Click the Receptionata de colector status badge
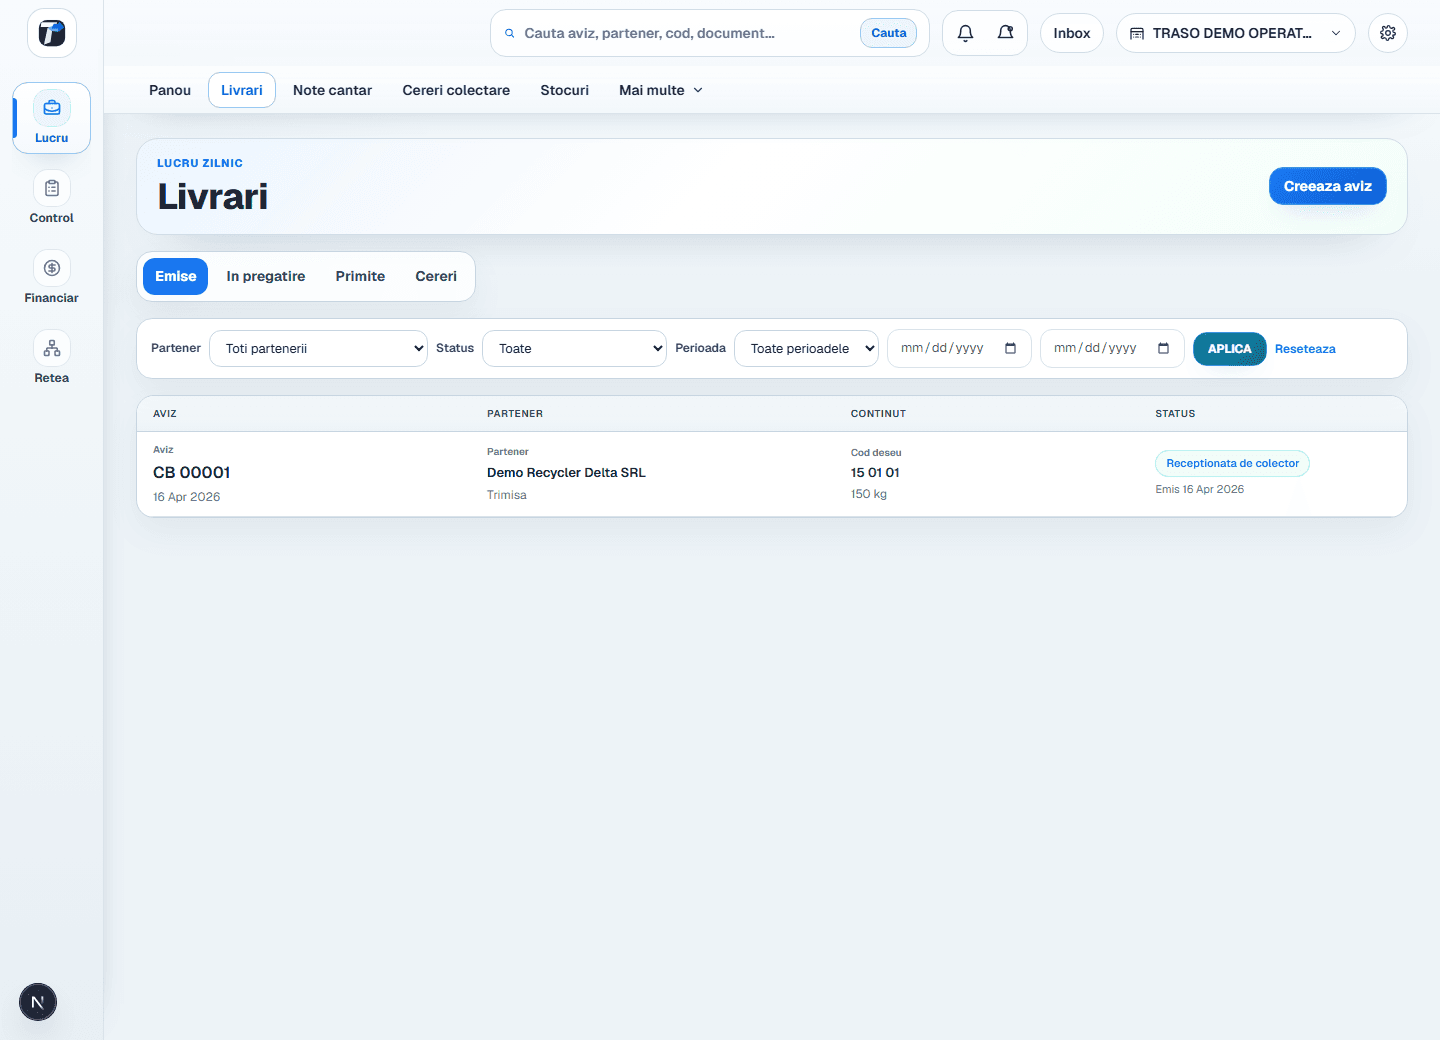The width and height of the screenshot is (1440, 1040). pyautogui.click(x=1232, y=463)
